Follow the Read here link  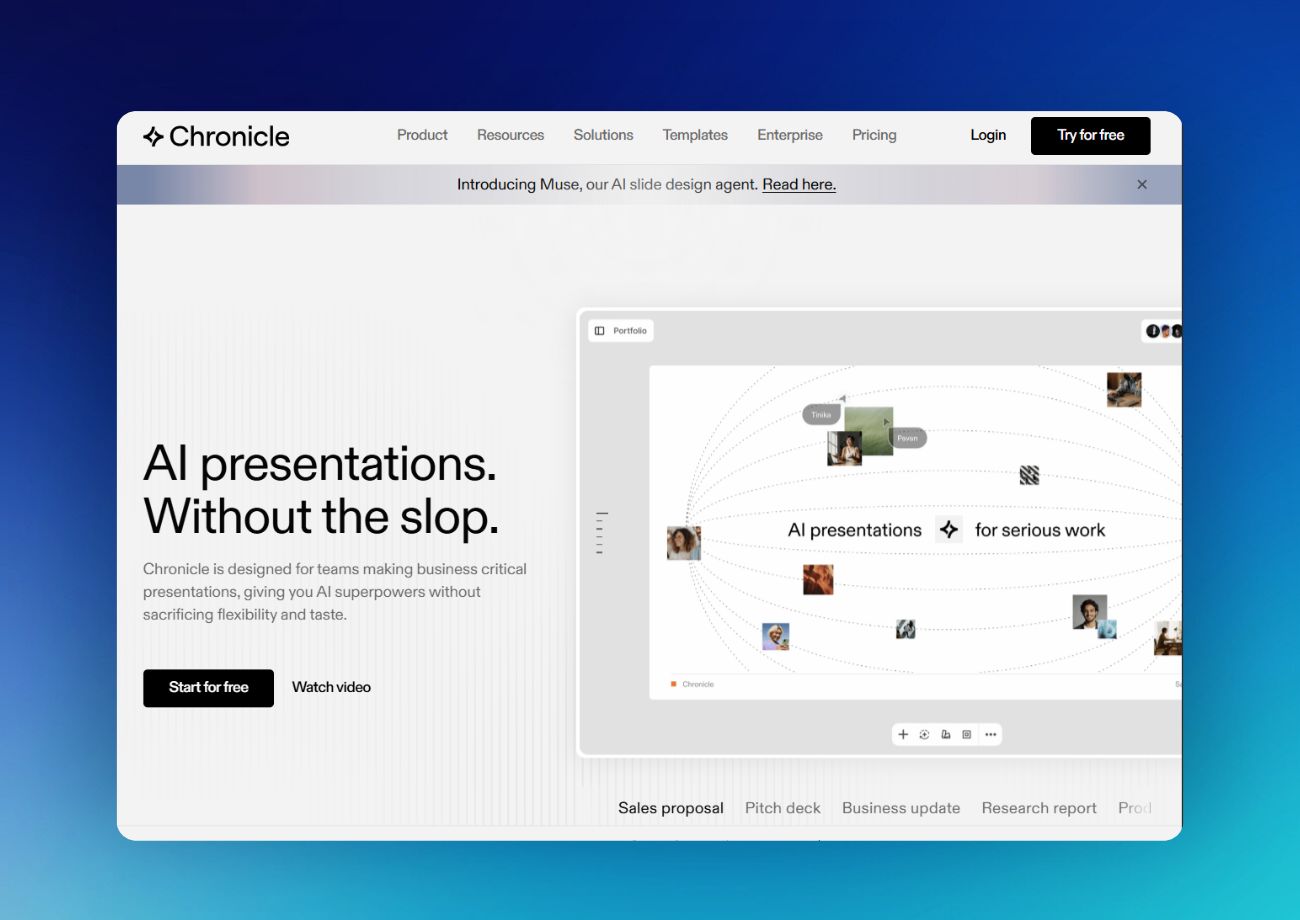(798, 185)
